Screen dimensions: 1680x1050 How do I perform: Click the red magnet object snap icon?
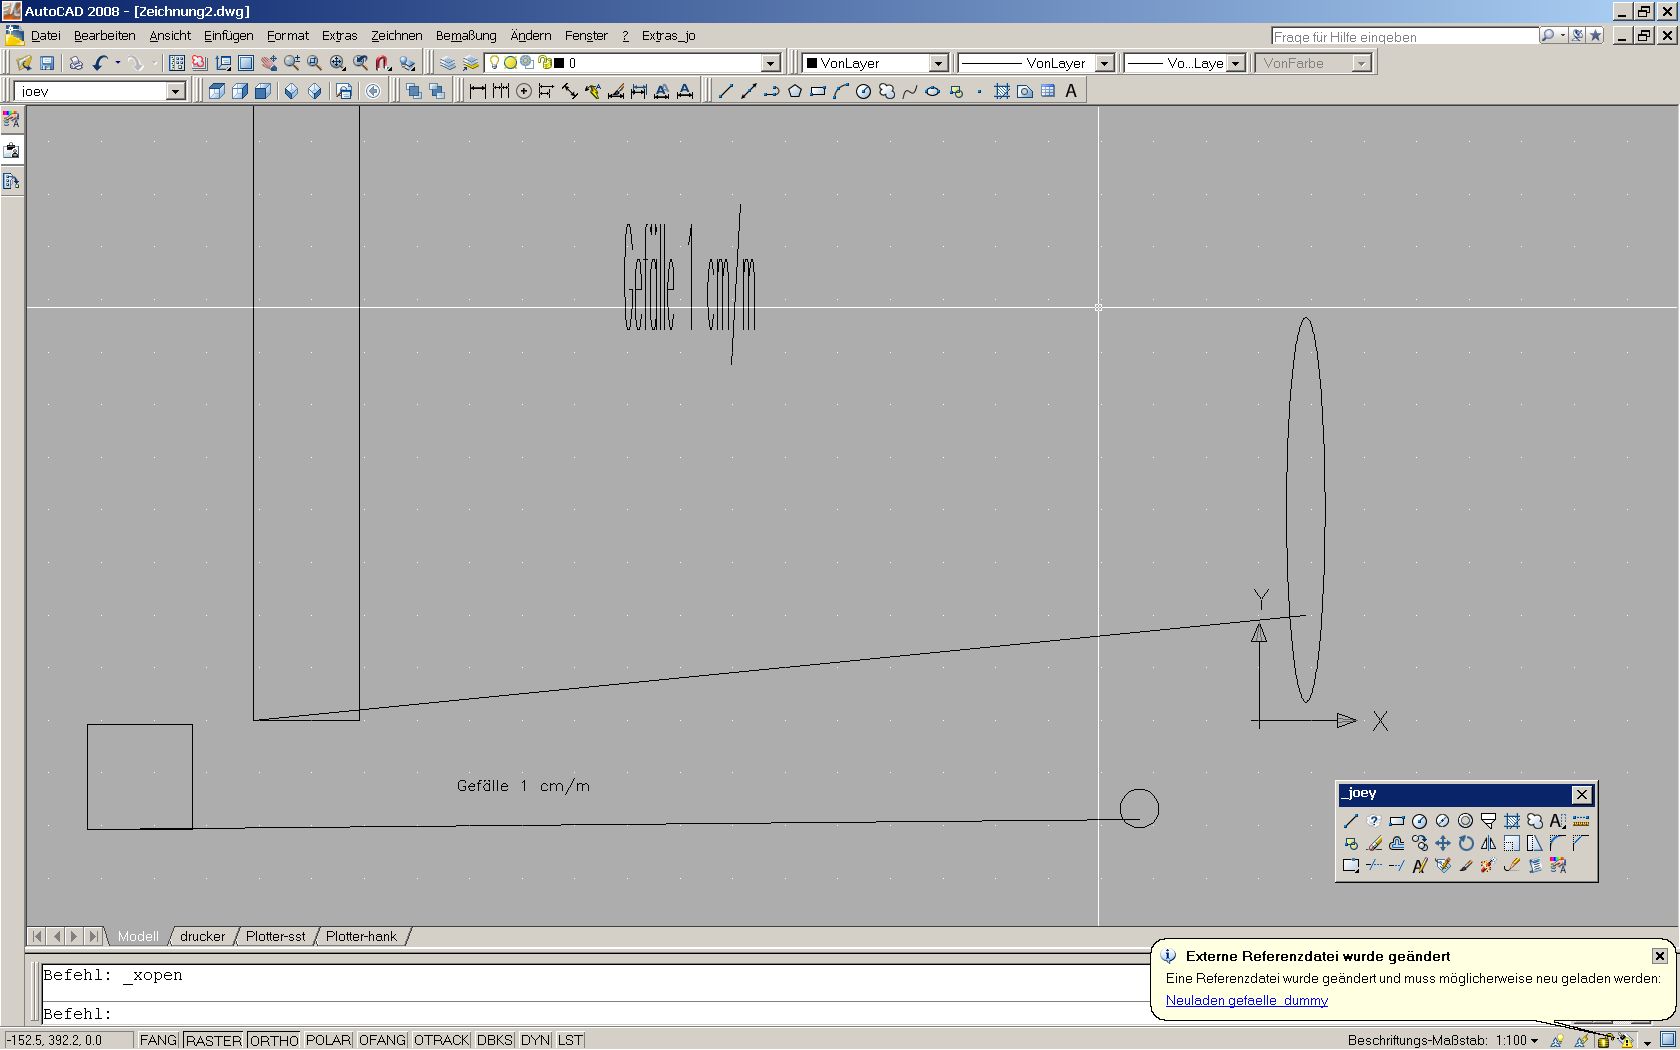pyautogui.click(x=383, y=63)
